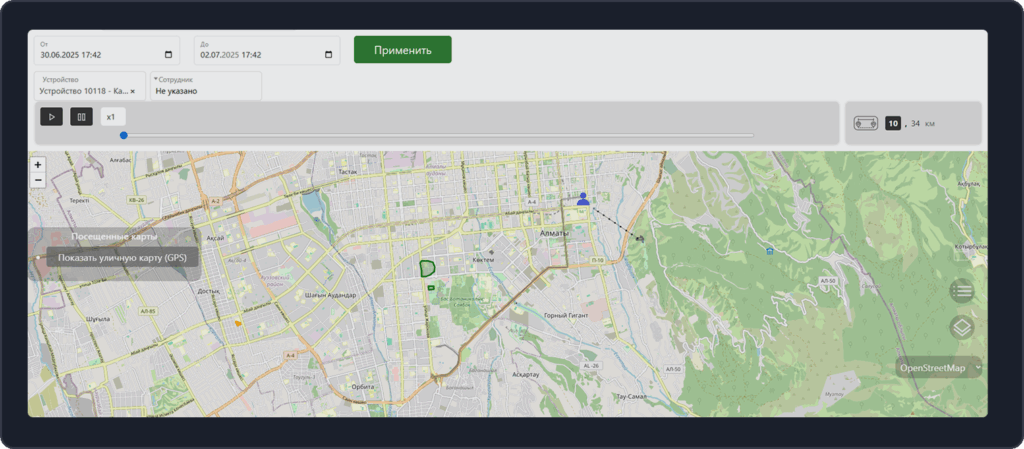This screenshot has width=1024, height=449.
Task: Pause the route playback
Action: 82,117
